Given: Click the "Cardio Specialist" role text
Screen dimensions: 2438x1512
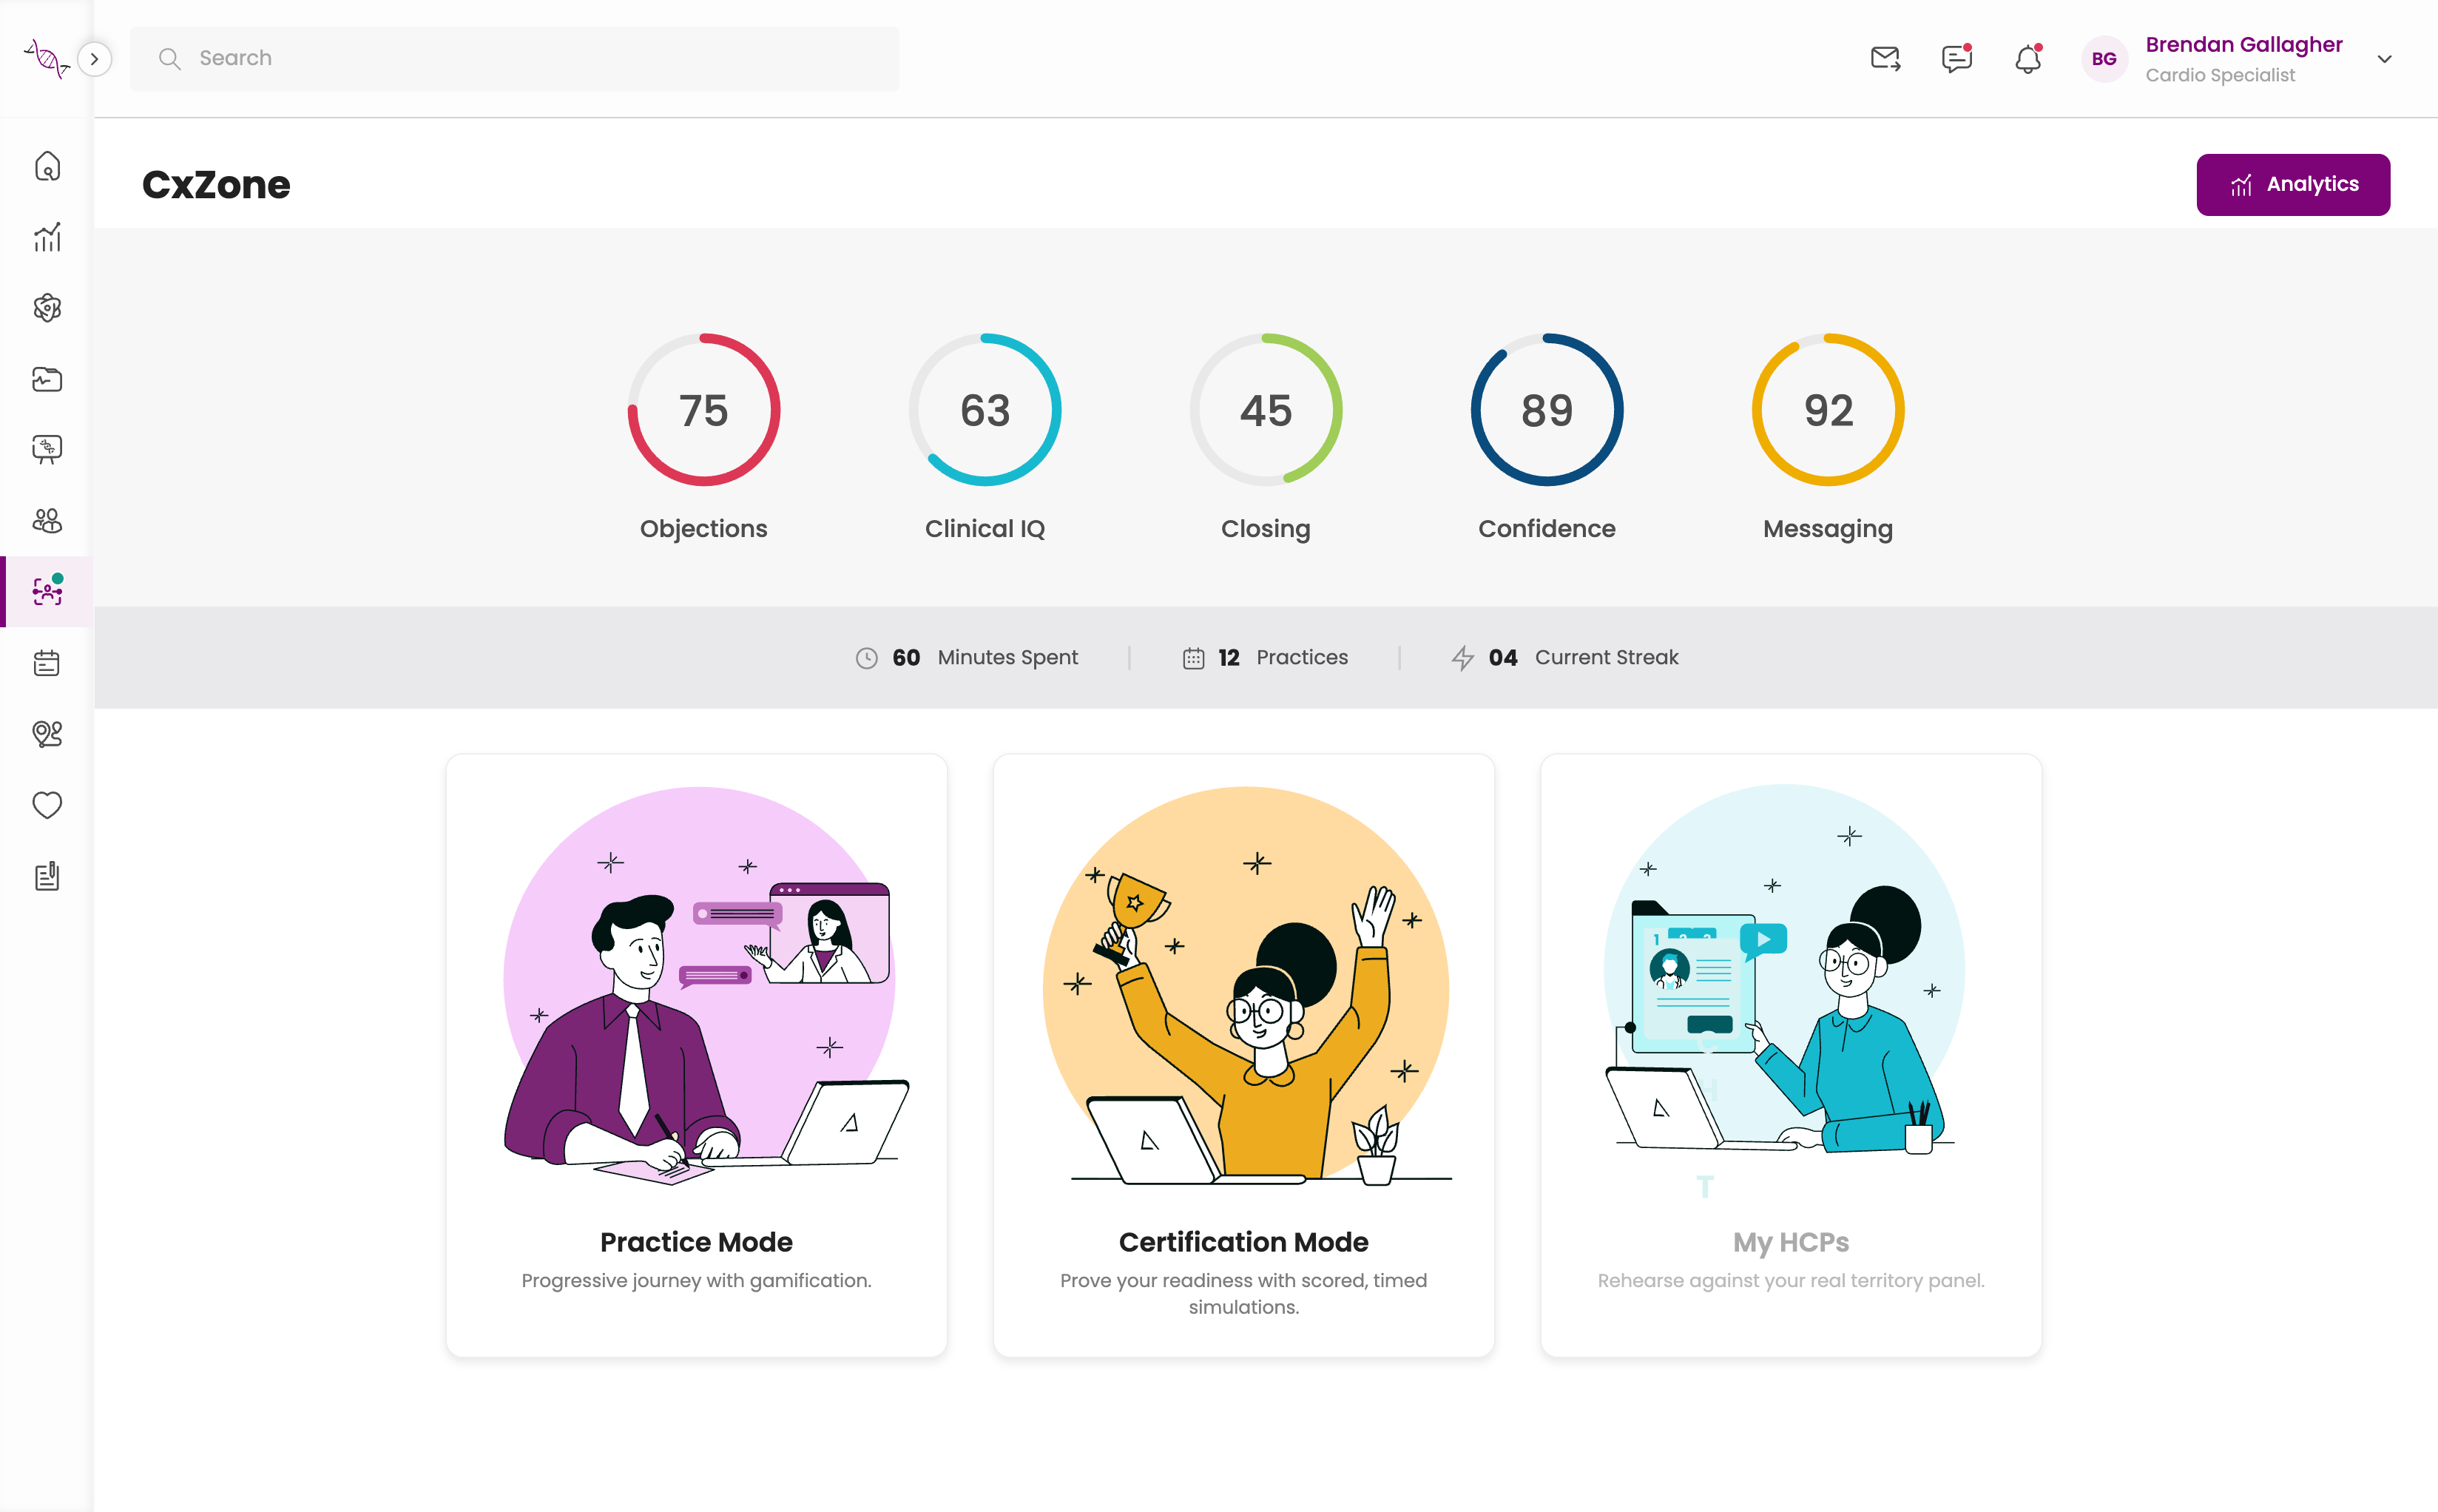Looking at the screenshot, I should [2219, 76].
